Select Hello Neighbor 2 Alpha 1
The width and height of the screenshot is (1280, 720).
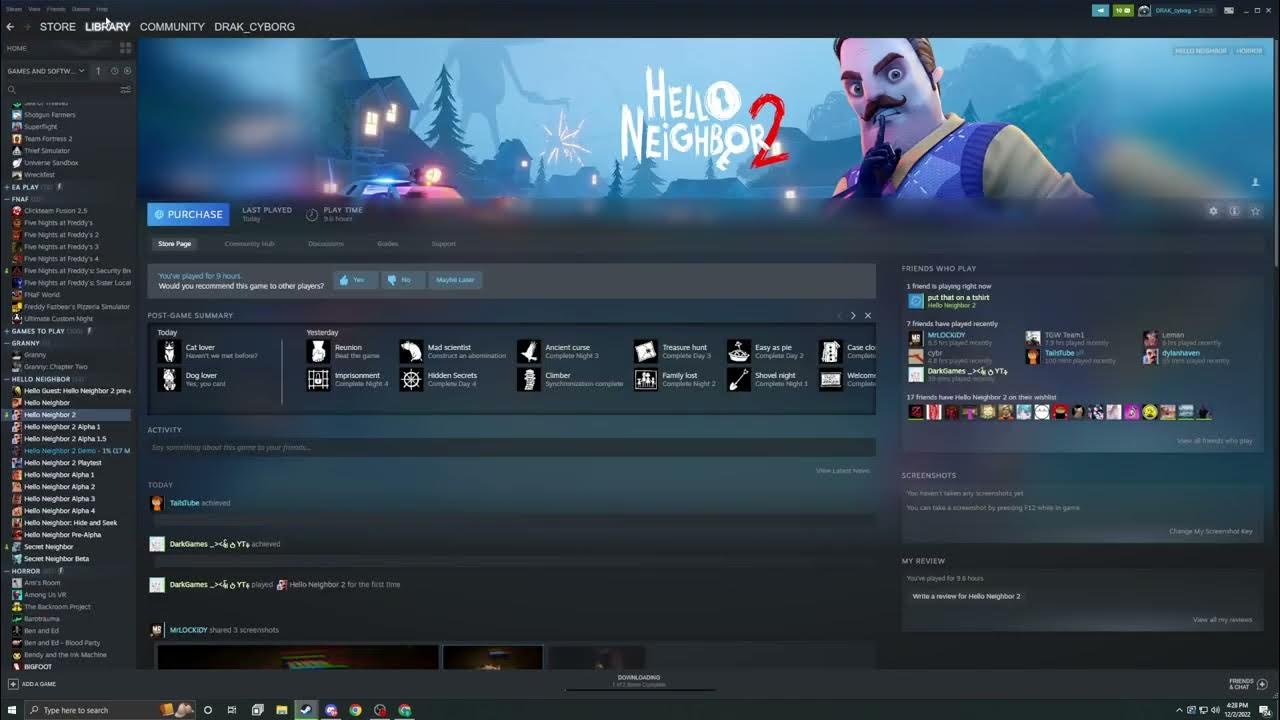[62, 427]
